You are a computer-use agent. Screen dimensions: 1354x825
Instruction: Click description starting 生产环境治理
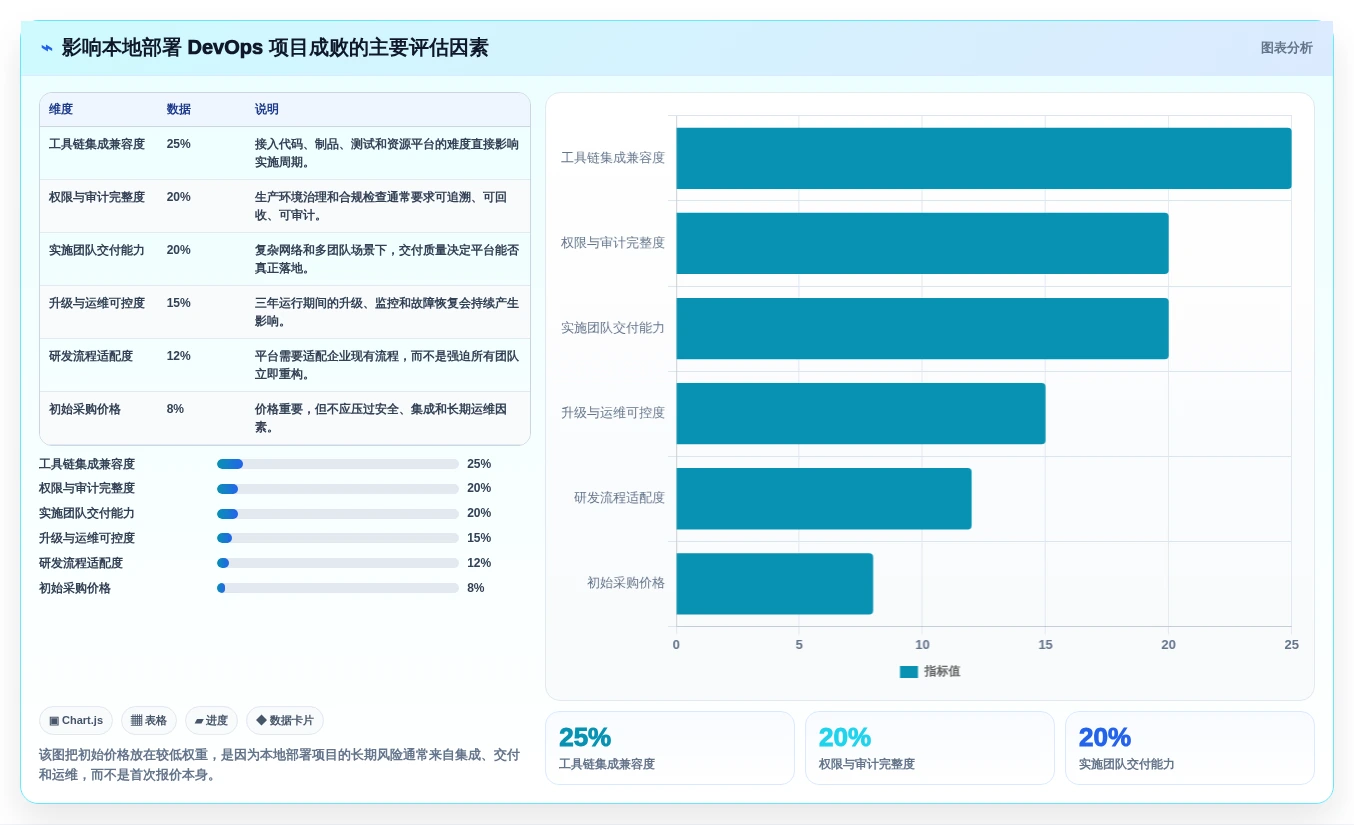coord(381,206)
